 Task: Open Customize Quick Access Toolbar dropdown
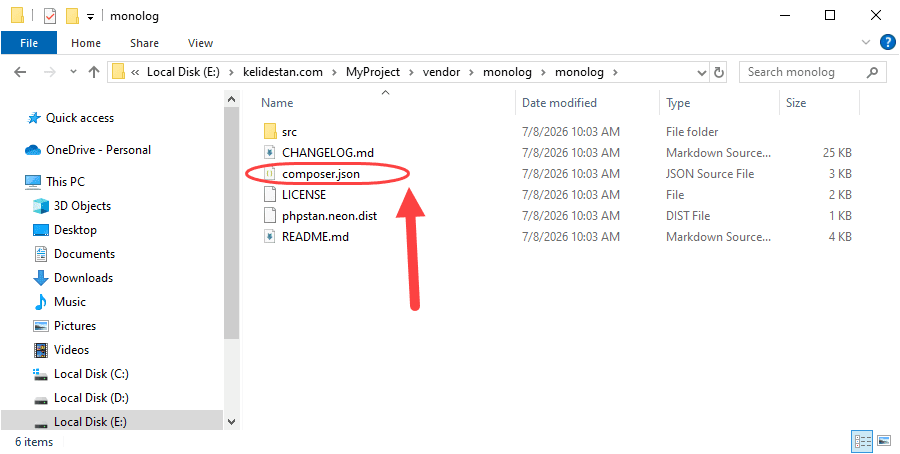pyautogui.click(x=90, y=17)
